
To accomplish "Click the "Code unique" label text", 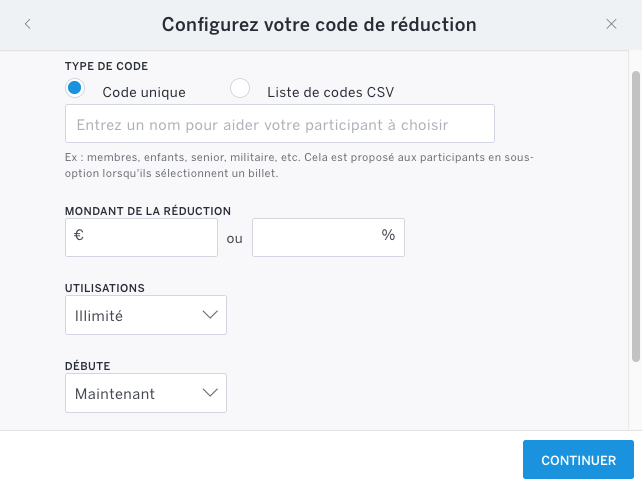I will coord(144,92).
